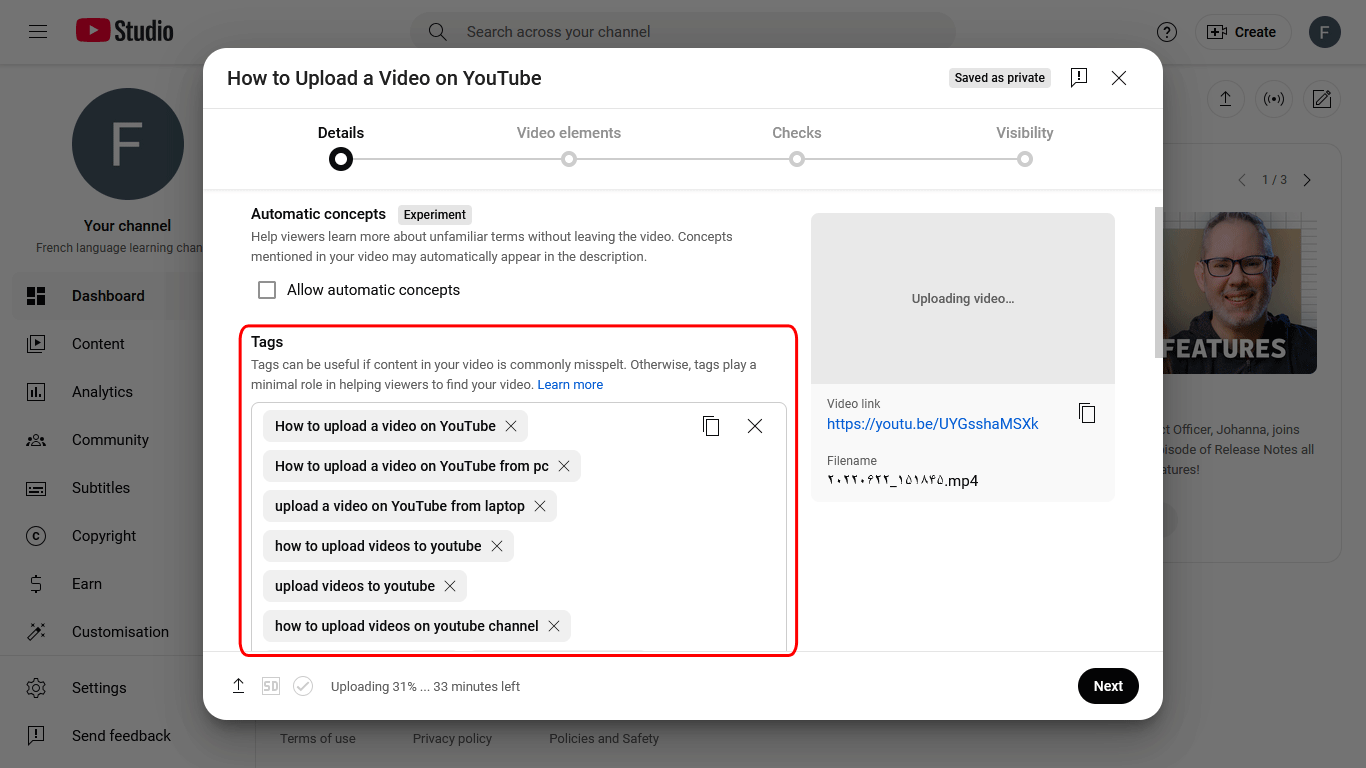Click the search magnifier icon
This screenshot has height=768, width=1366.
[438, 32]
